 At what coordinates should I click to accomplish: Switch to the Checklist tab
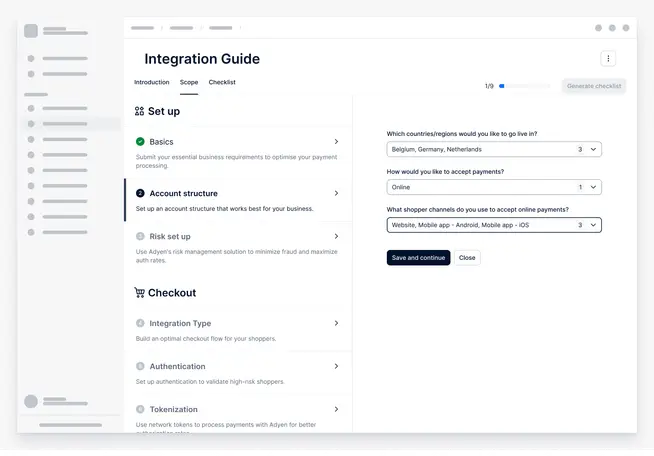click(222, 82)
